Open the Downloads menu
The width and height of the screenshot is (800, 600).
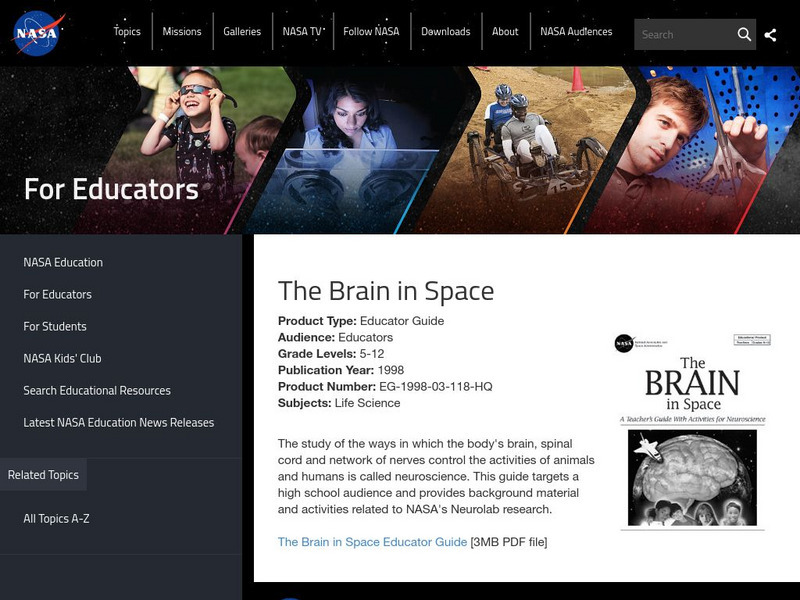coord(446,32)
